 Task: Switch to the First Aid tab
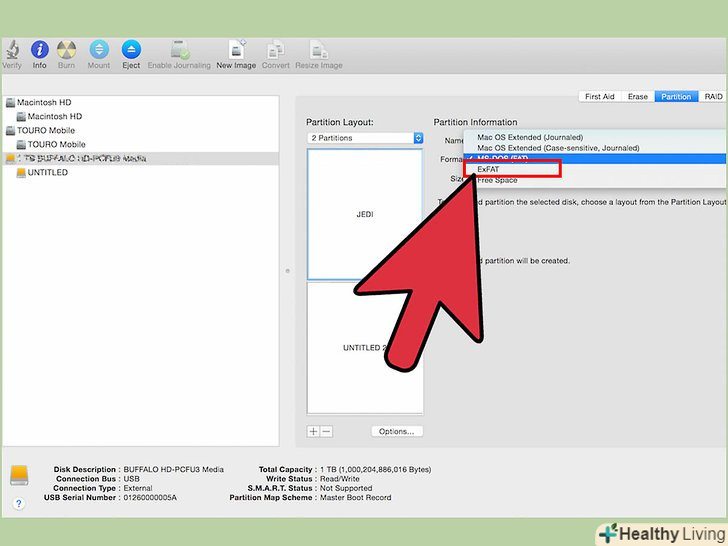599,97
